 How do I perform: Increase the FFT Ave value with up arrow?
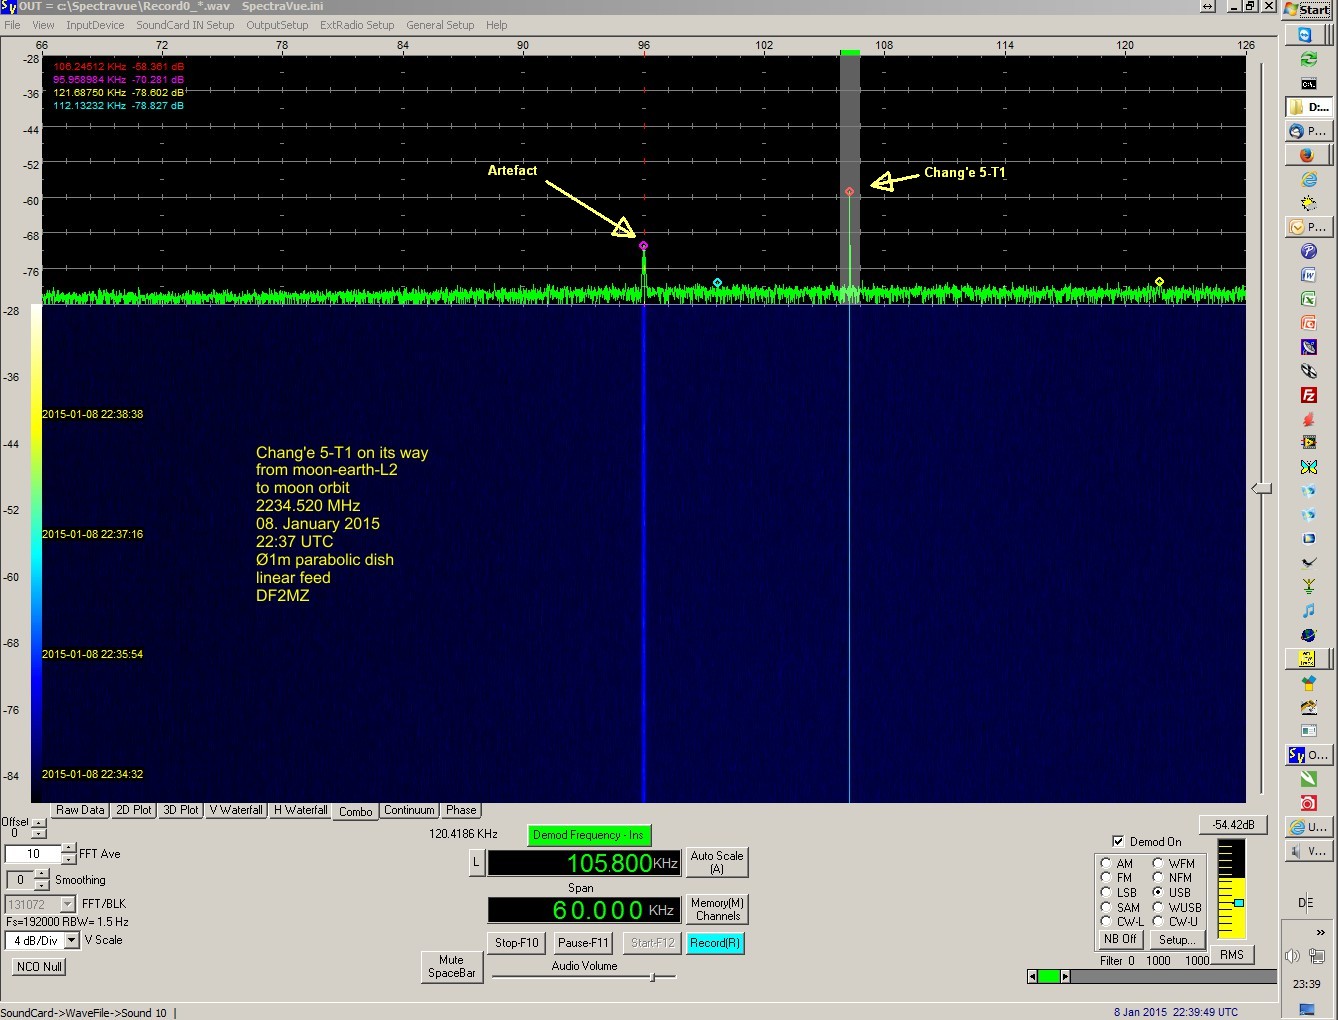click(x=68, y=849)
